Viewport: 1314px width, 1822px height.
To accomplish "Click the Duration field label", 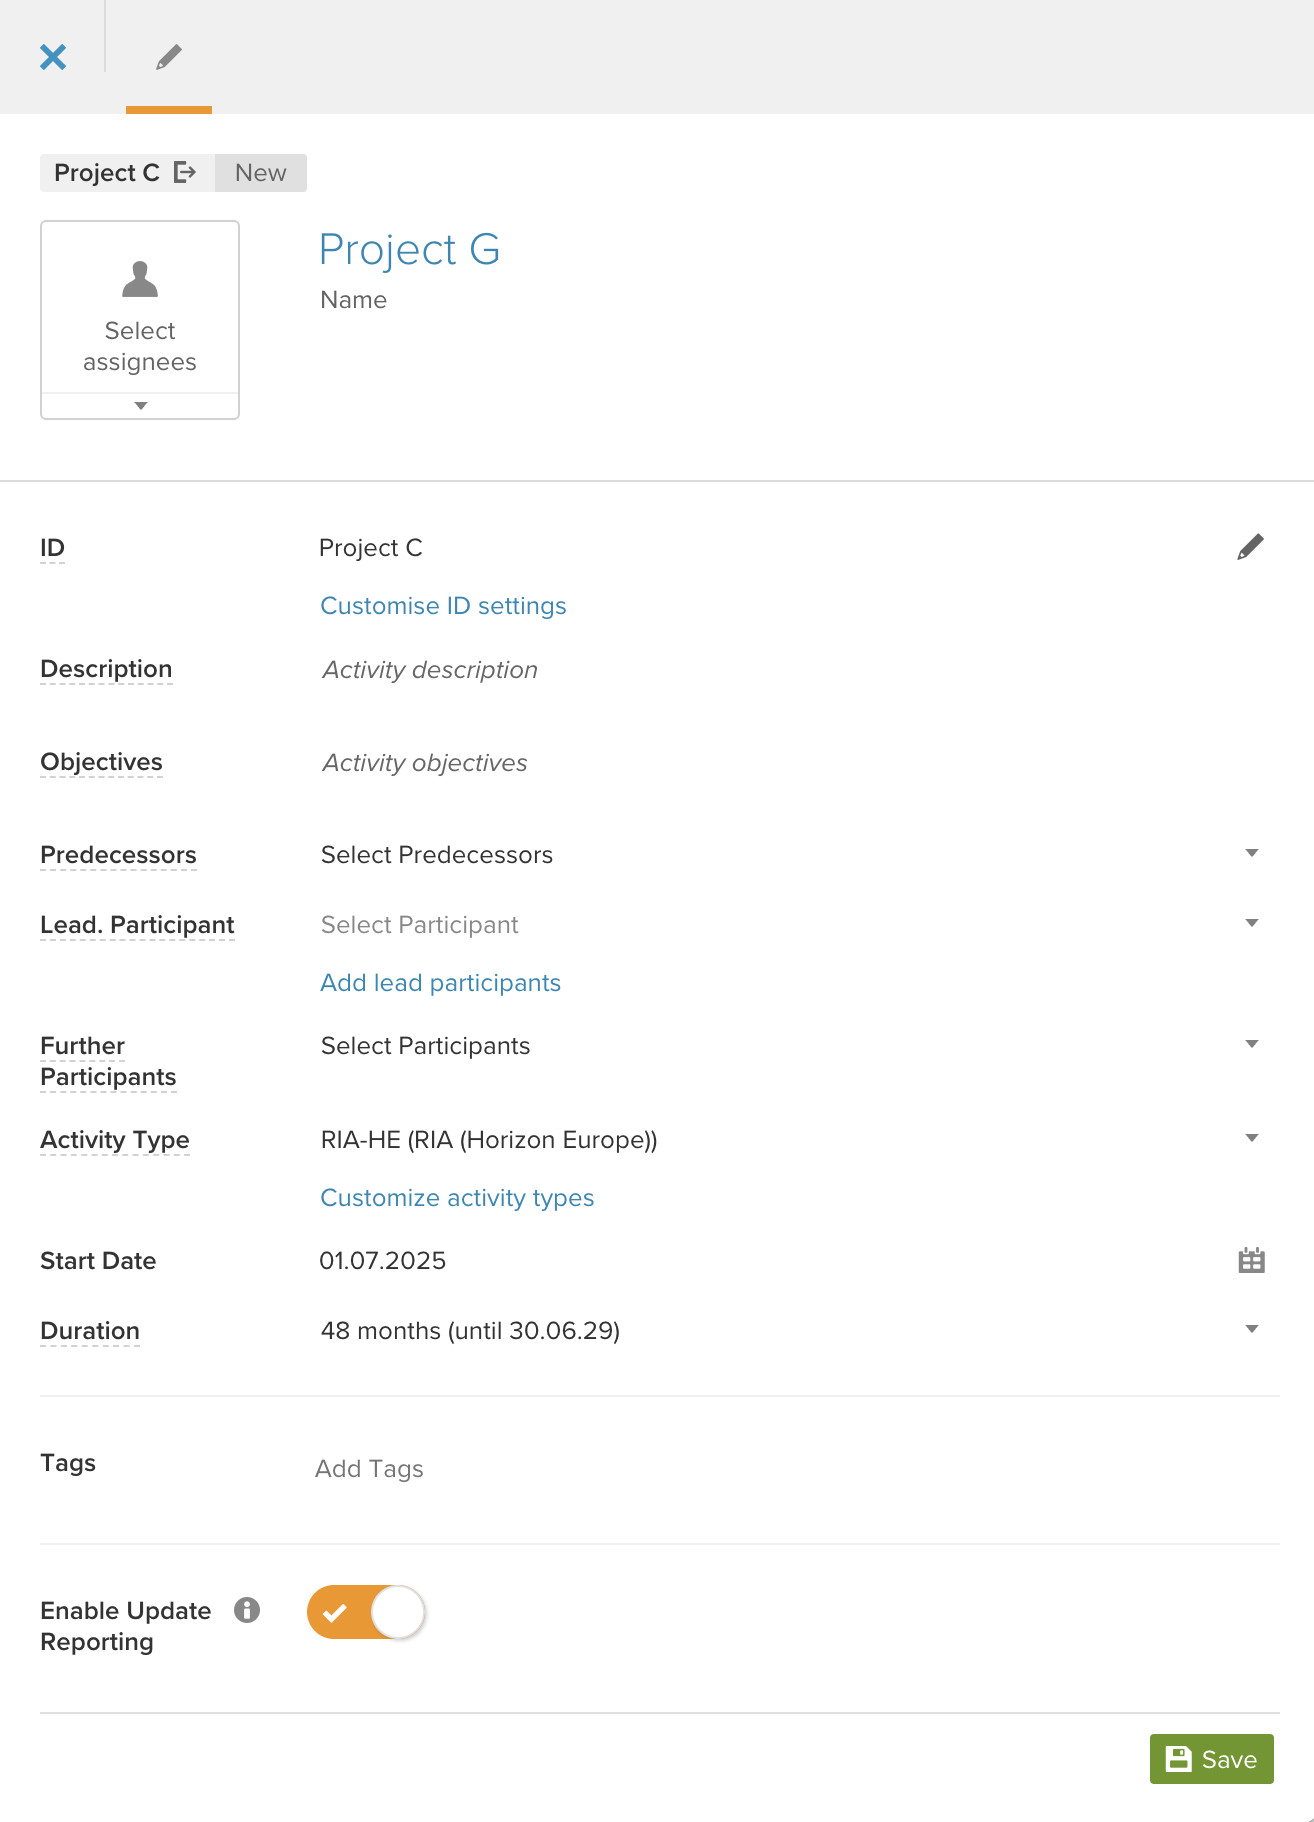I will coord(90,1331).
